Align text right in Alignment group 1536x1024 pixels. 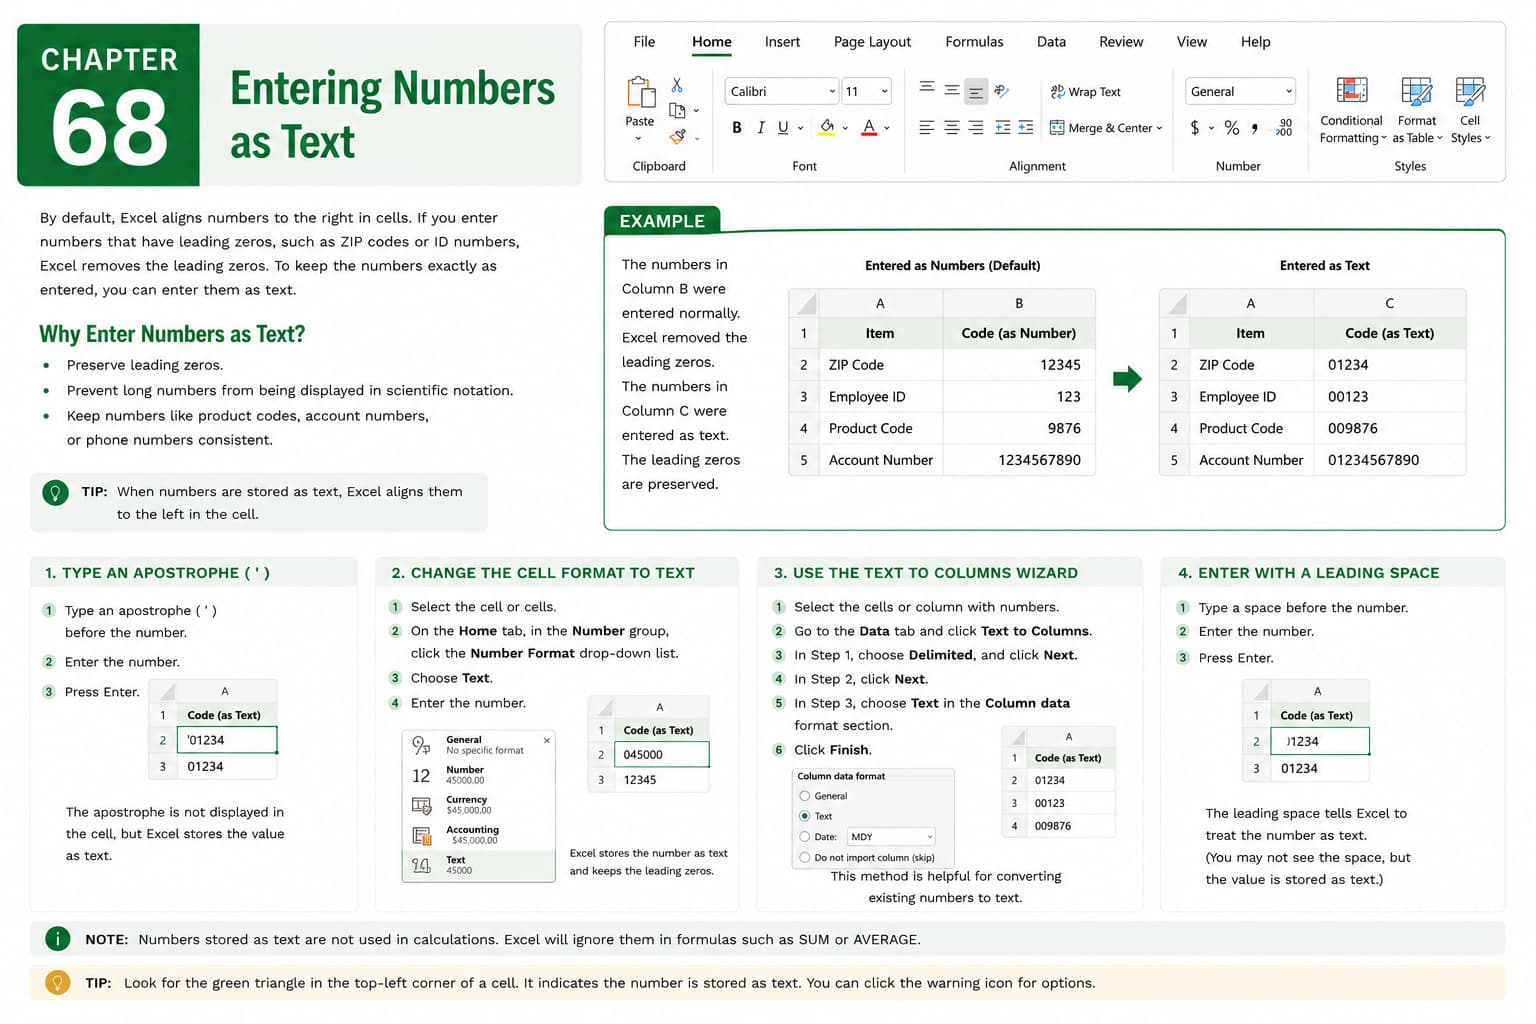click(976, 127)
